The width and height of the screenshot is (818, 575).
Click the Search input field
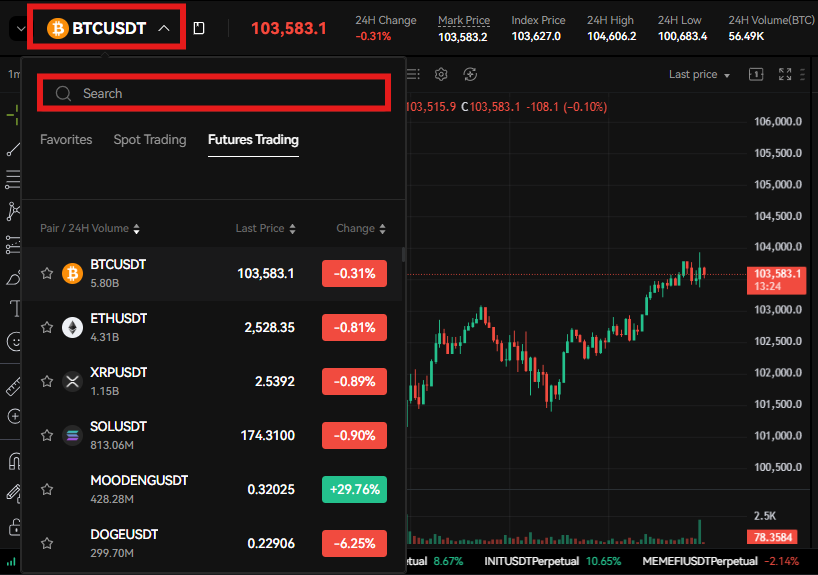(x=213, y=93)
